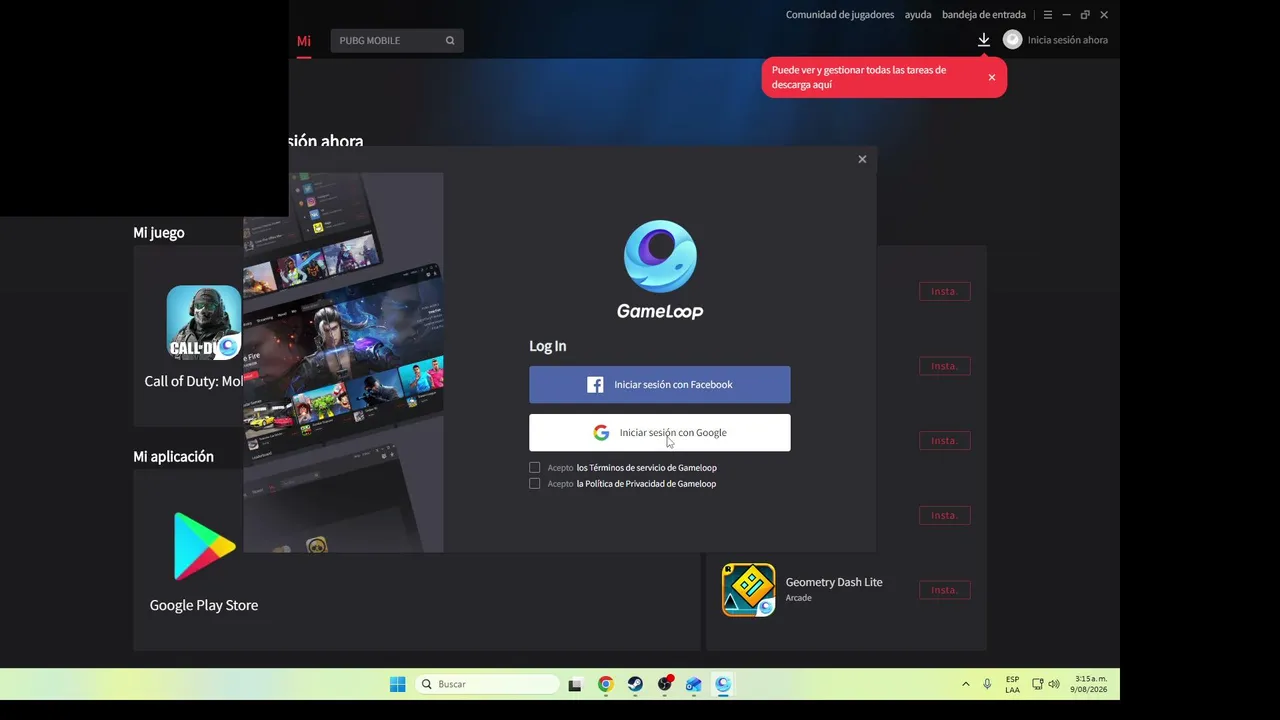Open the download tasks manager icon
This screenshot has height=720, width=1280.
coord(984,40)
